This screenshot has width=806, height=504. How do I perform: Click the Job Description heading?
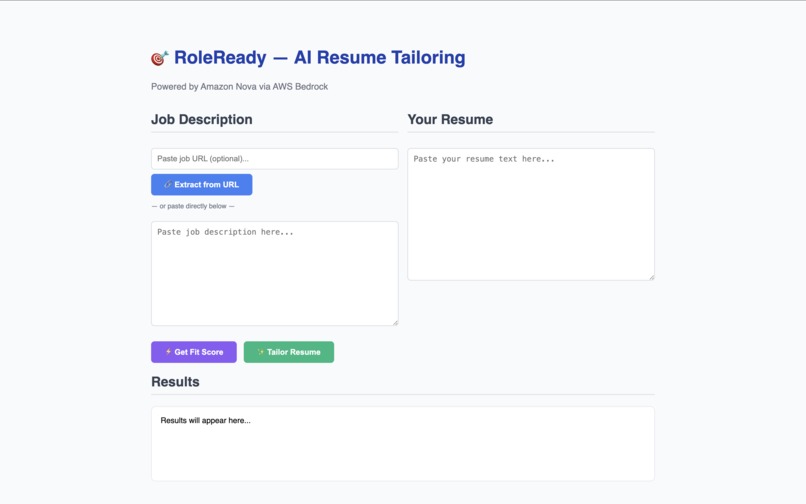(202, 119)
